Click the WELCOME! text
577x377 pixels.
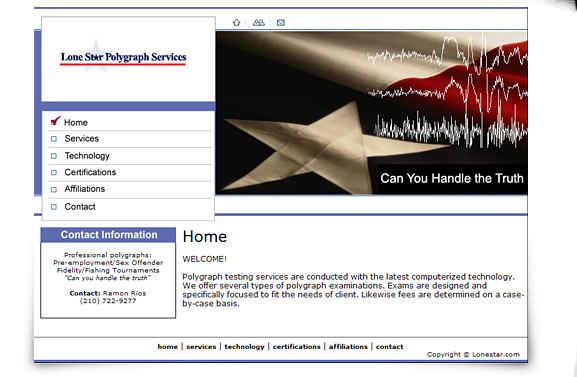[x=205, y=259]
